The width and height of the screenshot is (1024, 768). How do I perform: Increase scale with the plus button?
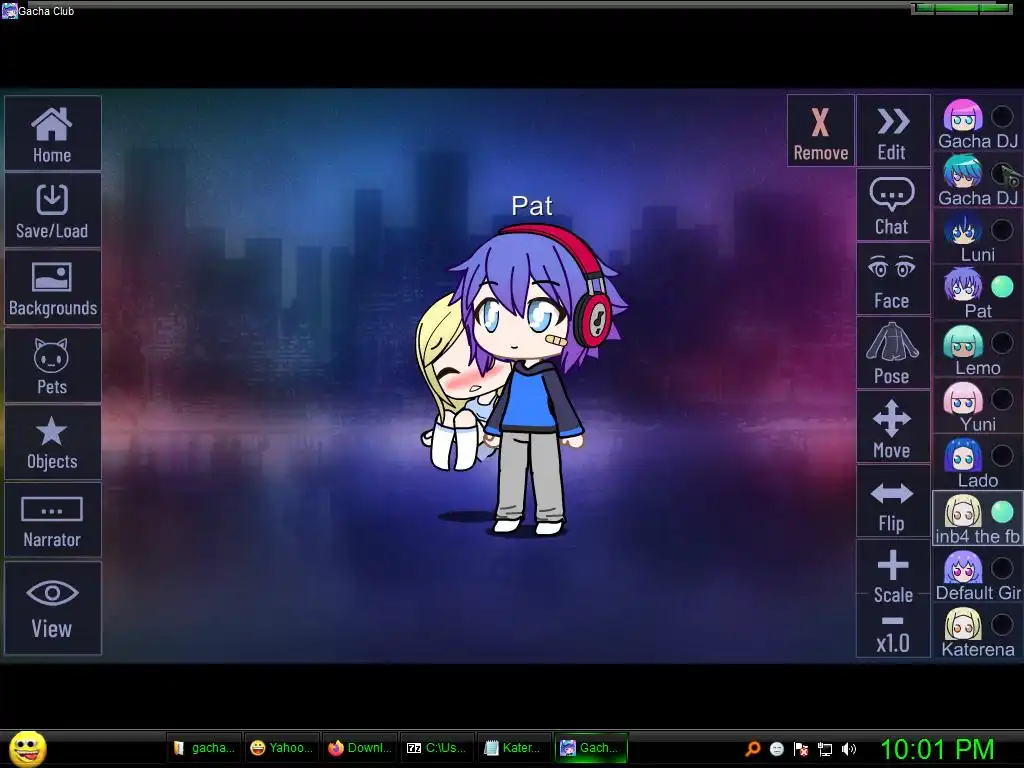point(893,566)
